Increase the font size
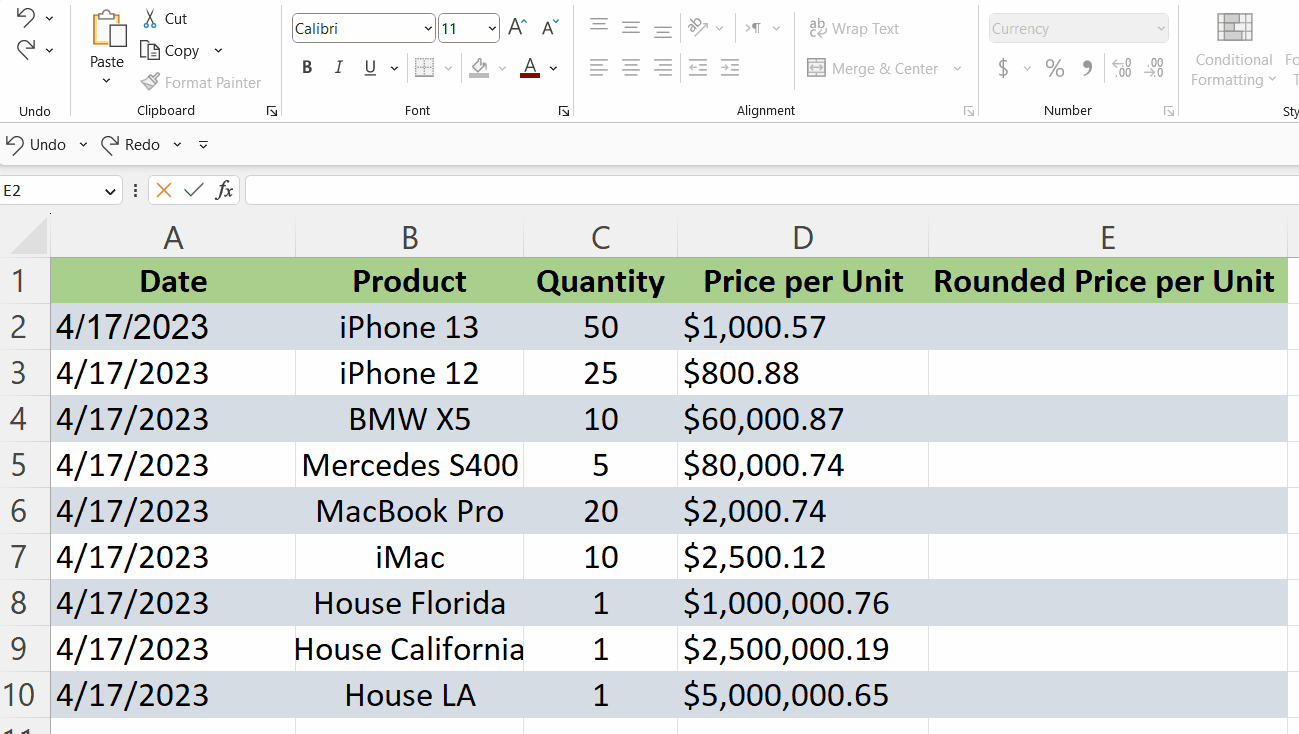Screen dimensions: 1299x734 point(516,27)
